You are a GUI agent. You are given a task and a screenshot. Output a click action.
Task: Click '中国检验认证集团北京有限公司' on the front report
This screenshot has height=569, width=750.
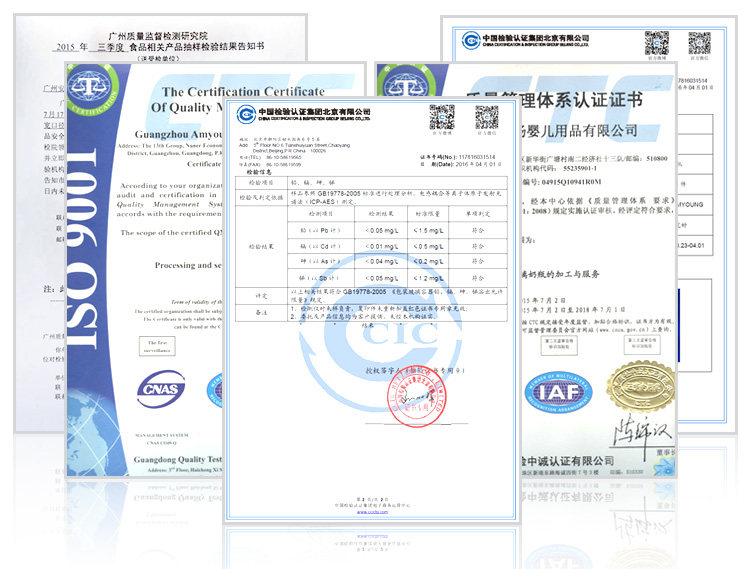314,112
